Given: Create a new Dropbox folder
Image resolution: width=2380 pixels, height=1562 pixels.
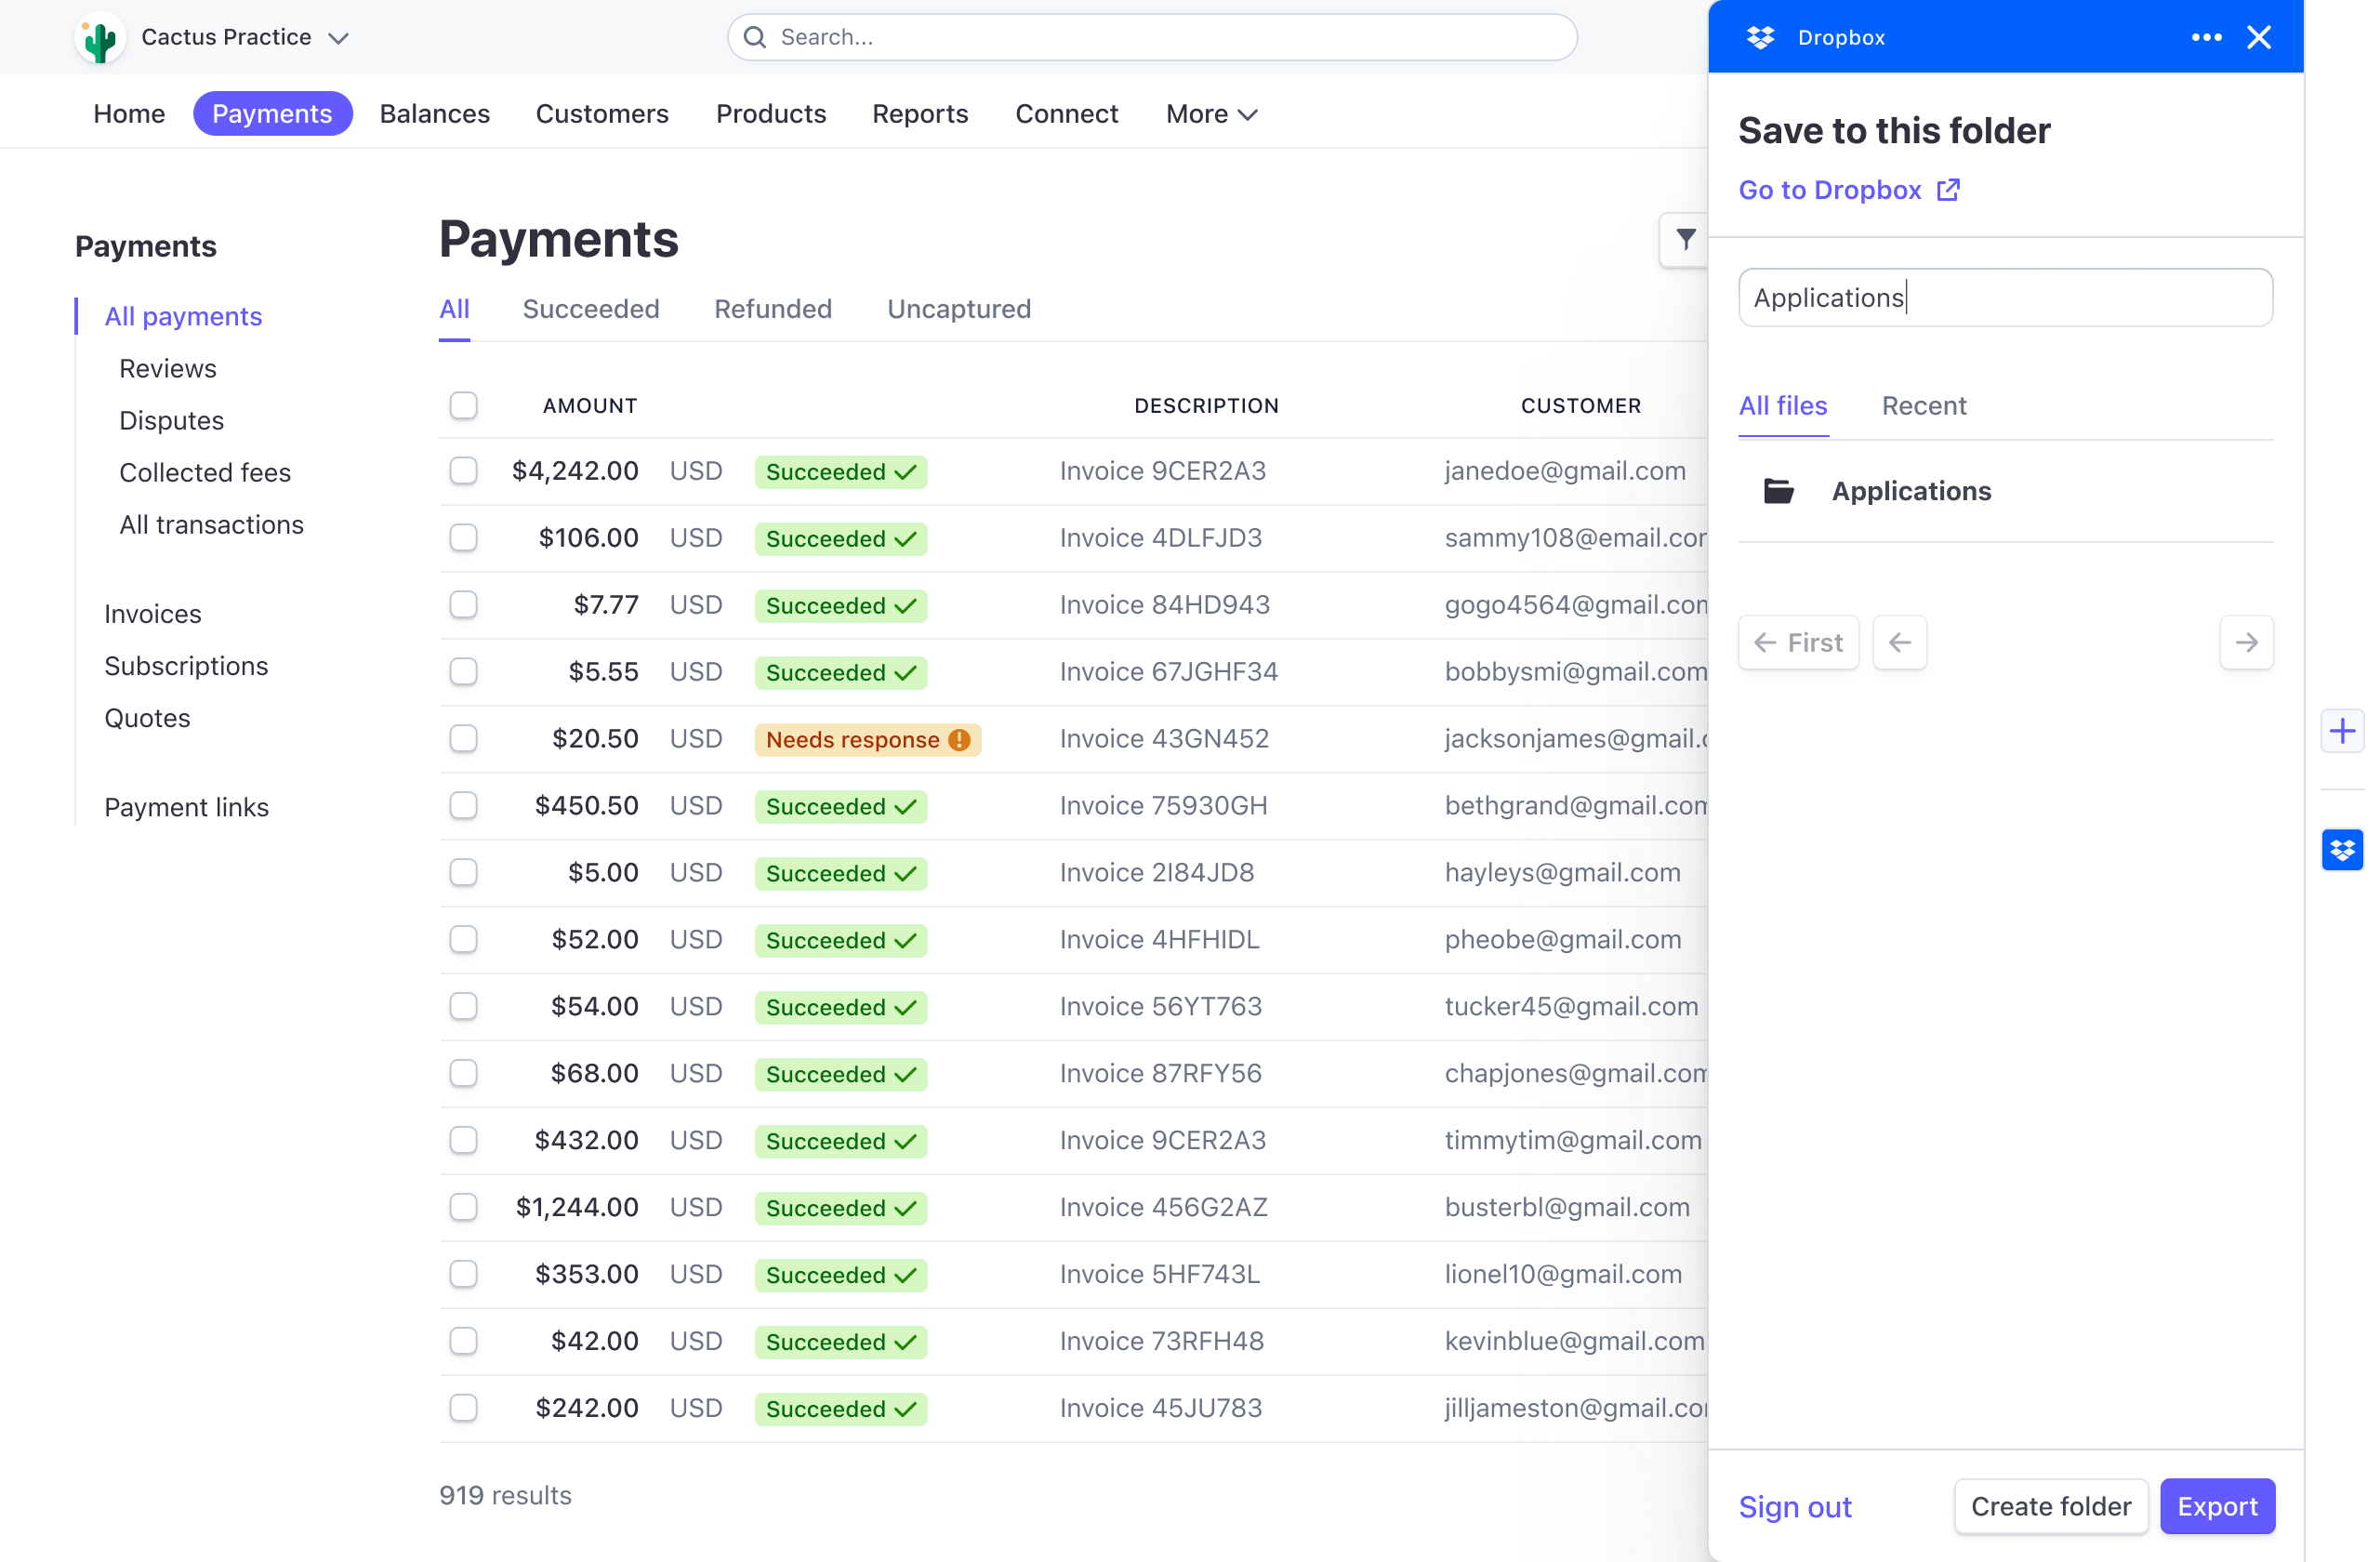Looking at the screenshot, I should coord(2050,1506).
